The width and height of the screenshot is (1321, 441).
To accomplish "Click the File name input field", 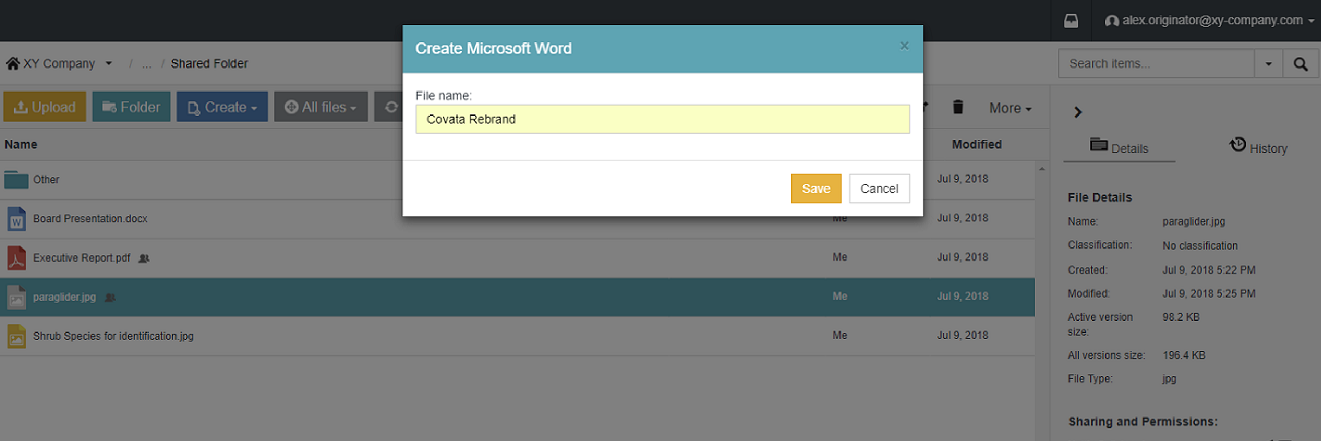I will [x=663, y=119].
